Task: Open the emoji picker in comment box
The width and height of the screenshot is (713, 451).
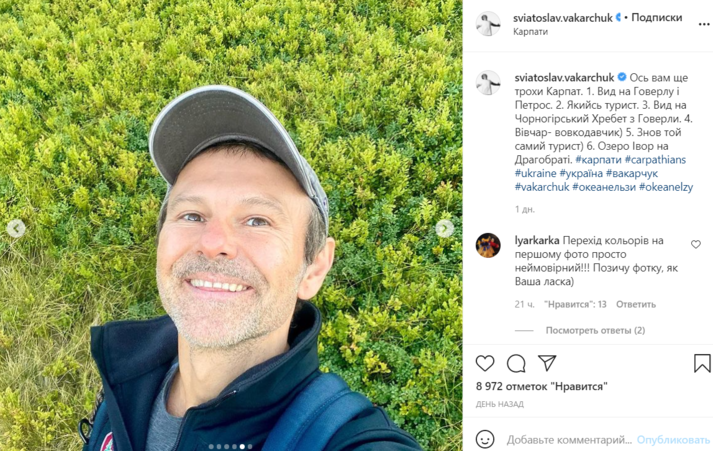Action: (x=485, y=439)
